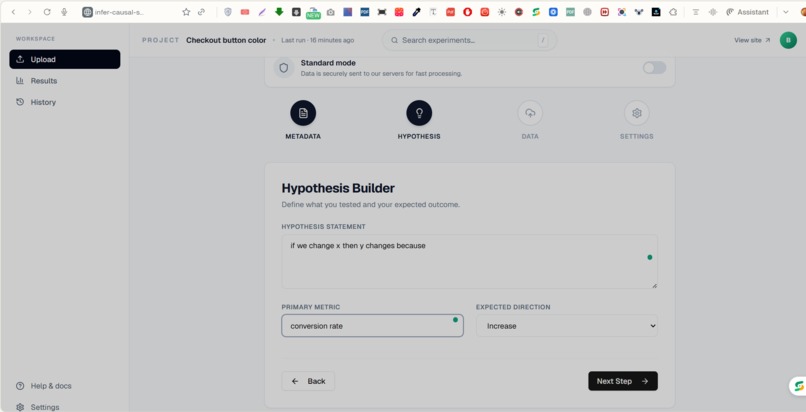Bookmark the page with the star icon
Image resolution: width=806 pixels, height=412 pixels.
186,12
